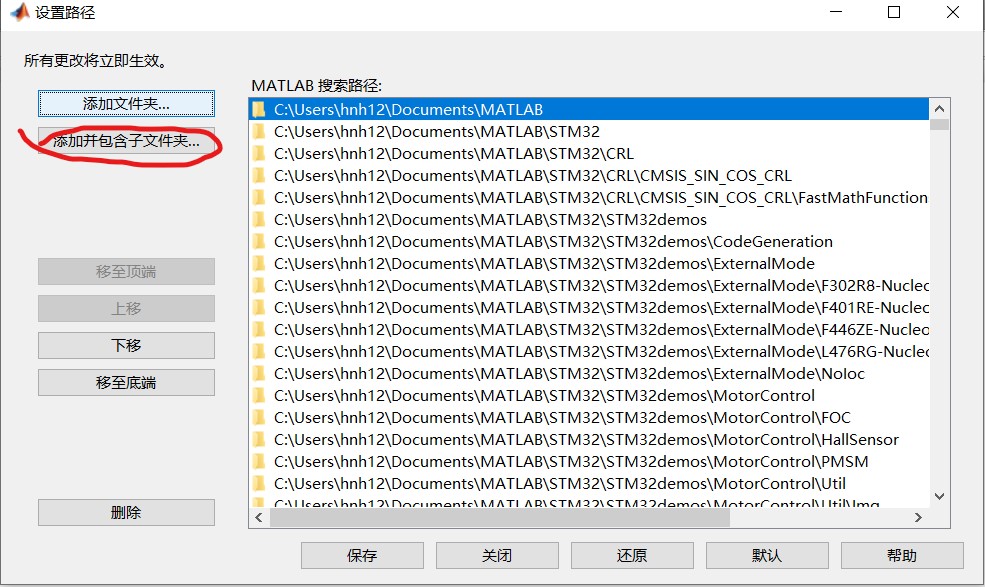
Task: Click folder icon of CodeGeneration row
Action: [259, 241]
